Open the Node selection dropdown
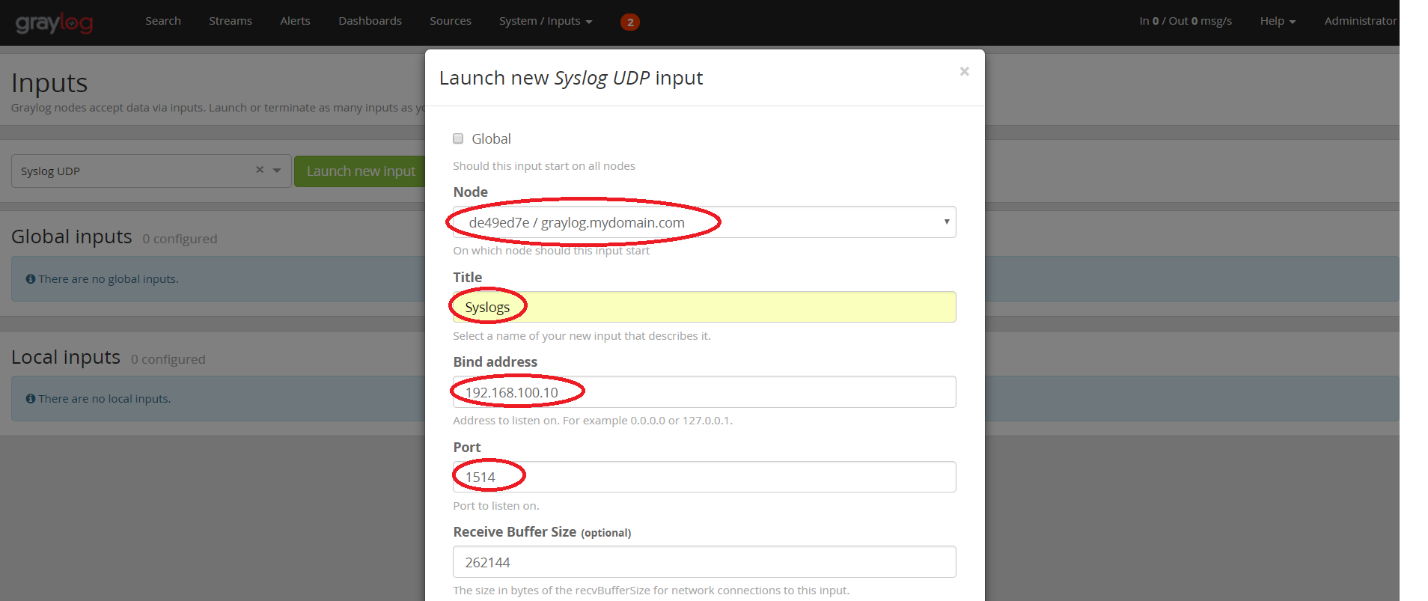The width and height of the screenshot is (1428, 601). click(704, 222)
